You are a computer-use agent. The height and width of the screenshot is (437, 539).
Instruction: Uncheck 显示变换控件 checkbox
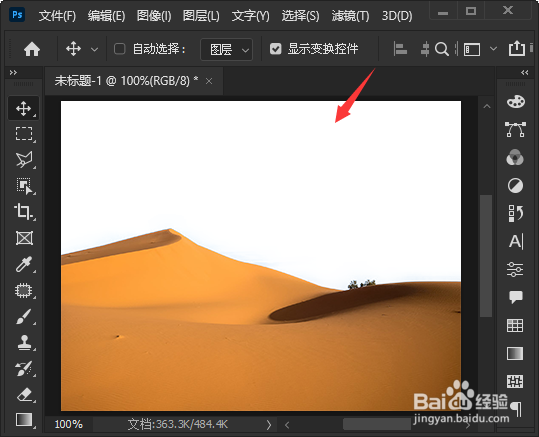(275, 49)
